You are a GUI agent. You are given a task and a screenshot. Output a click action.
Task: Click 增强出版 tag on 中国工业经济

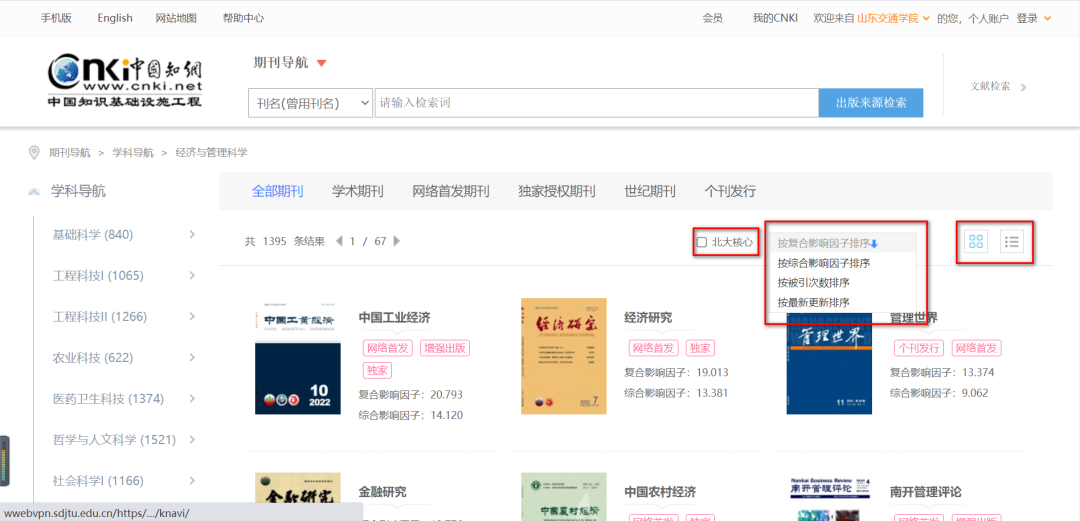click(445, 348)
